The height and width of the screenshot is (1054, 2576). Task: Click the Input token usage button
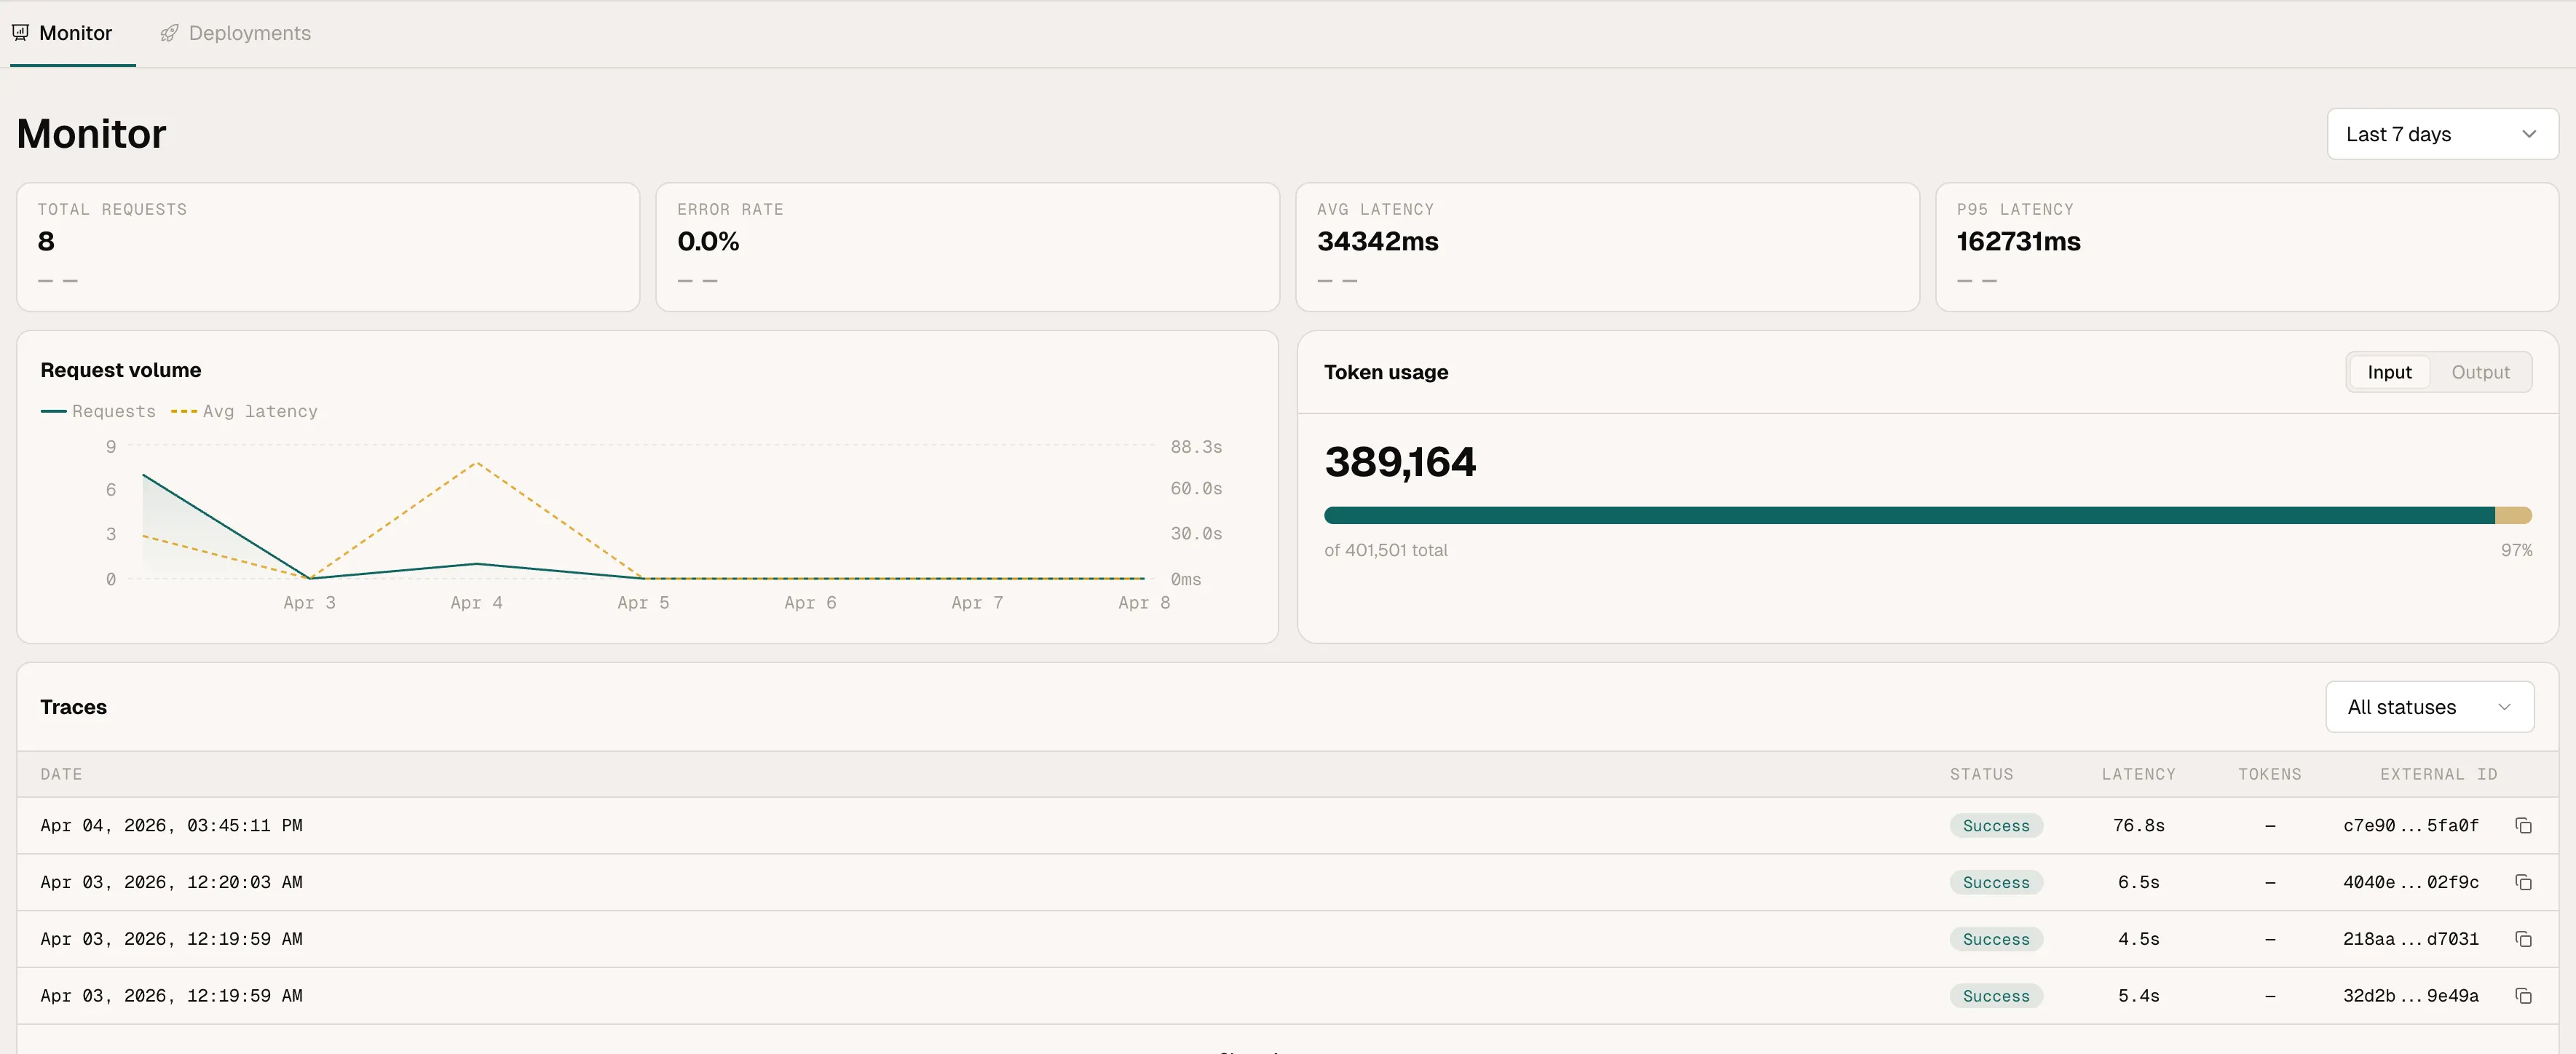click(2389, 371)
